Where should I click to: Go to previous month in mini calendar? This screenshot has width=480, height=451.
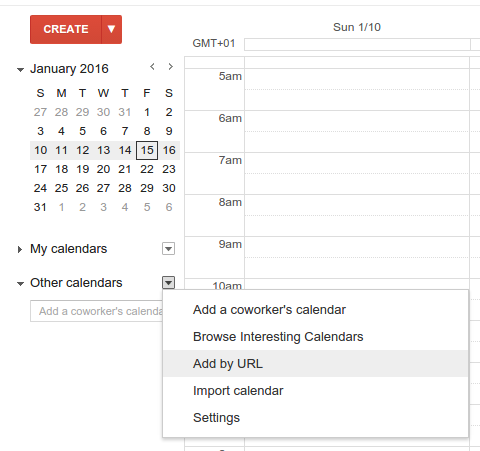pyautogui.click(x=152, y=67)
